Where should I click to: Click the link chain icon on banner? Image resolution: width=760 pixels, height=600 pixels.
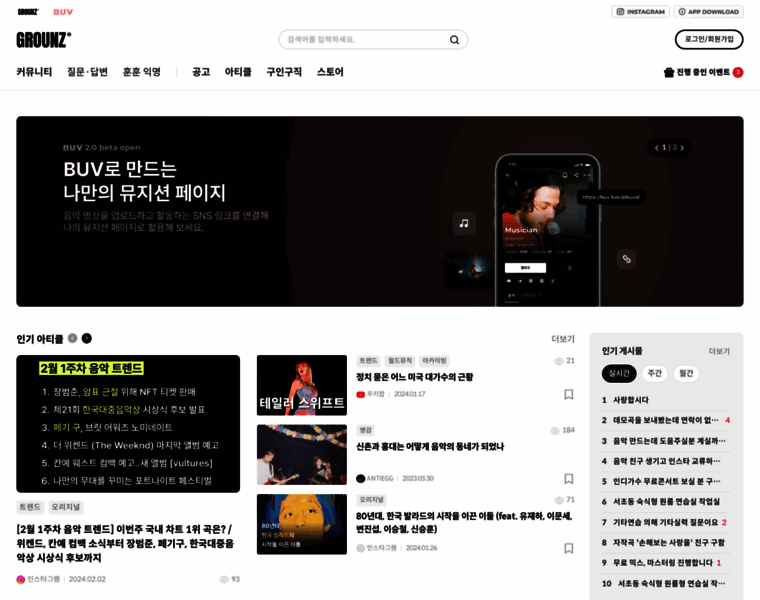click(x=626, y=259)
